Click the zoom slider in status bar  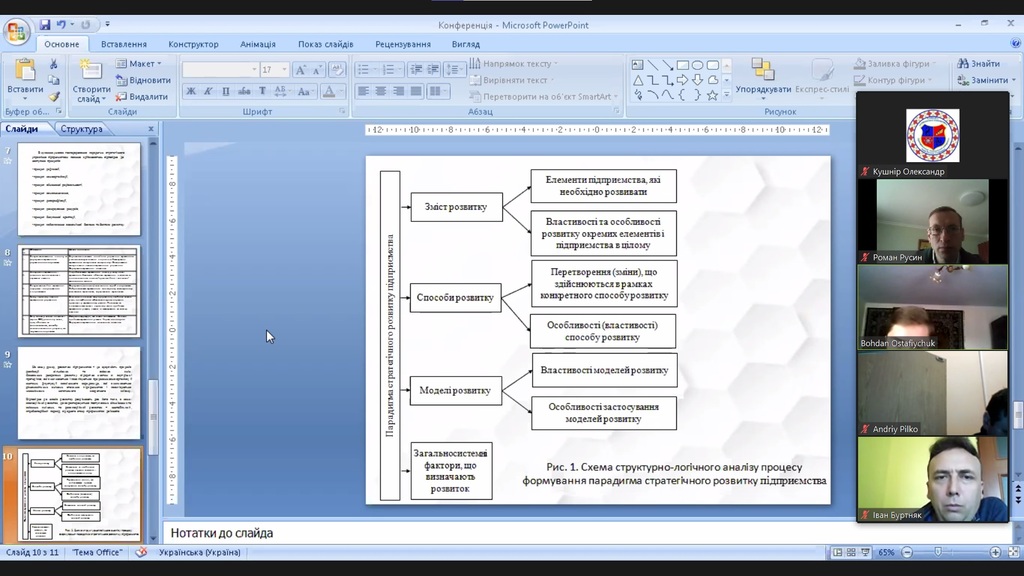[x=937, y=552]
